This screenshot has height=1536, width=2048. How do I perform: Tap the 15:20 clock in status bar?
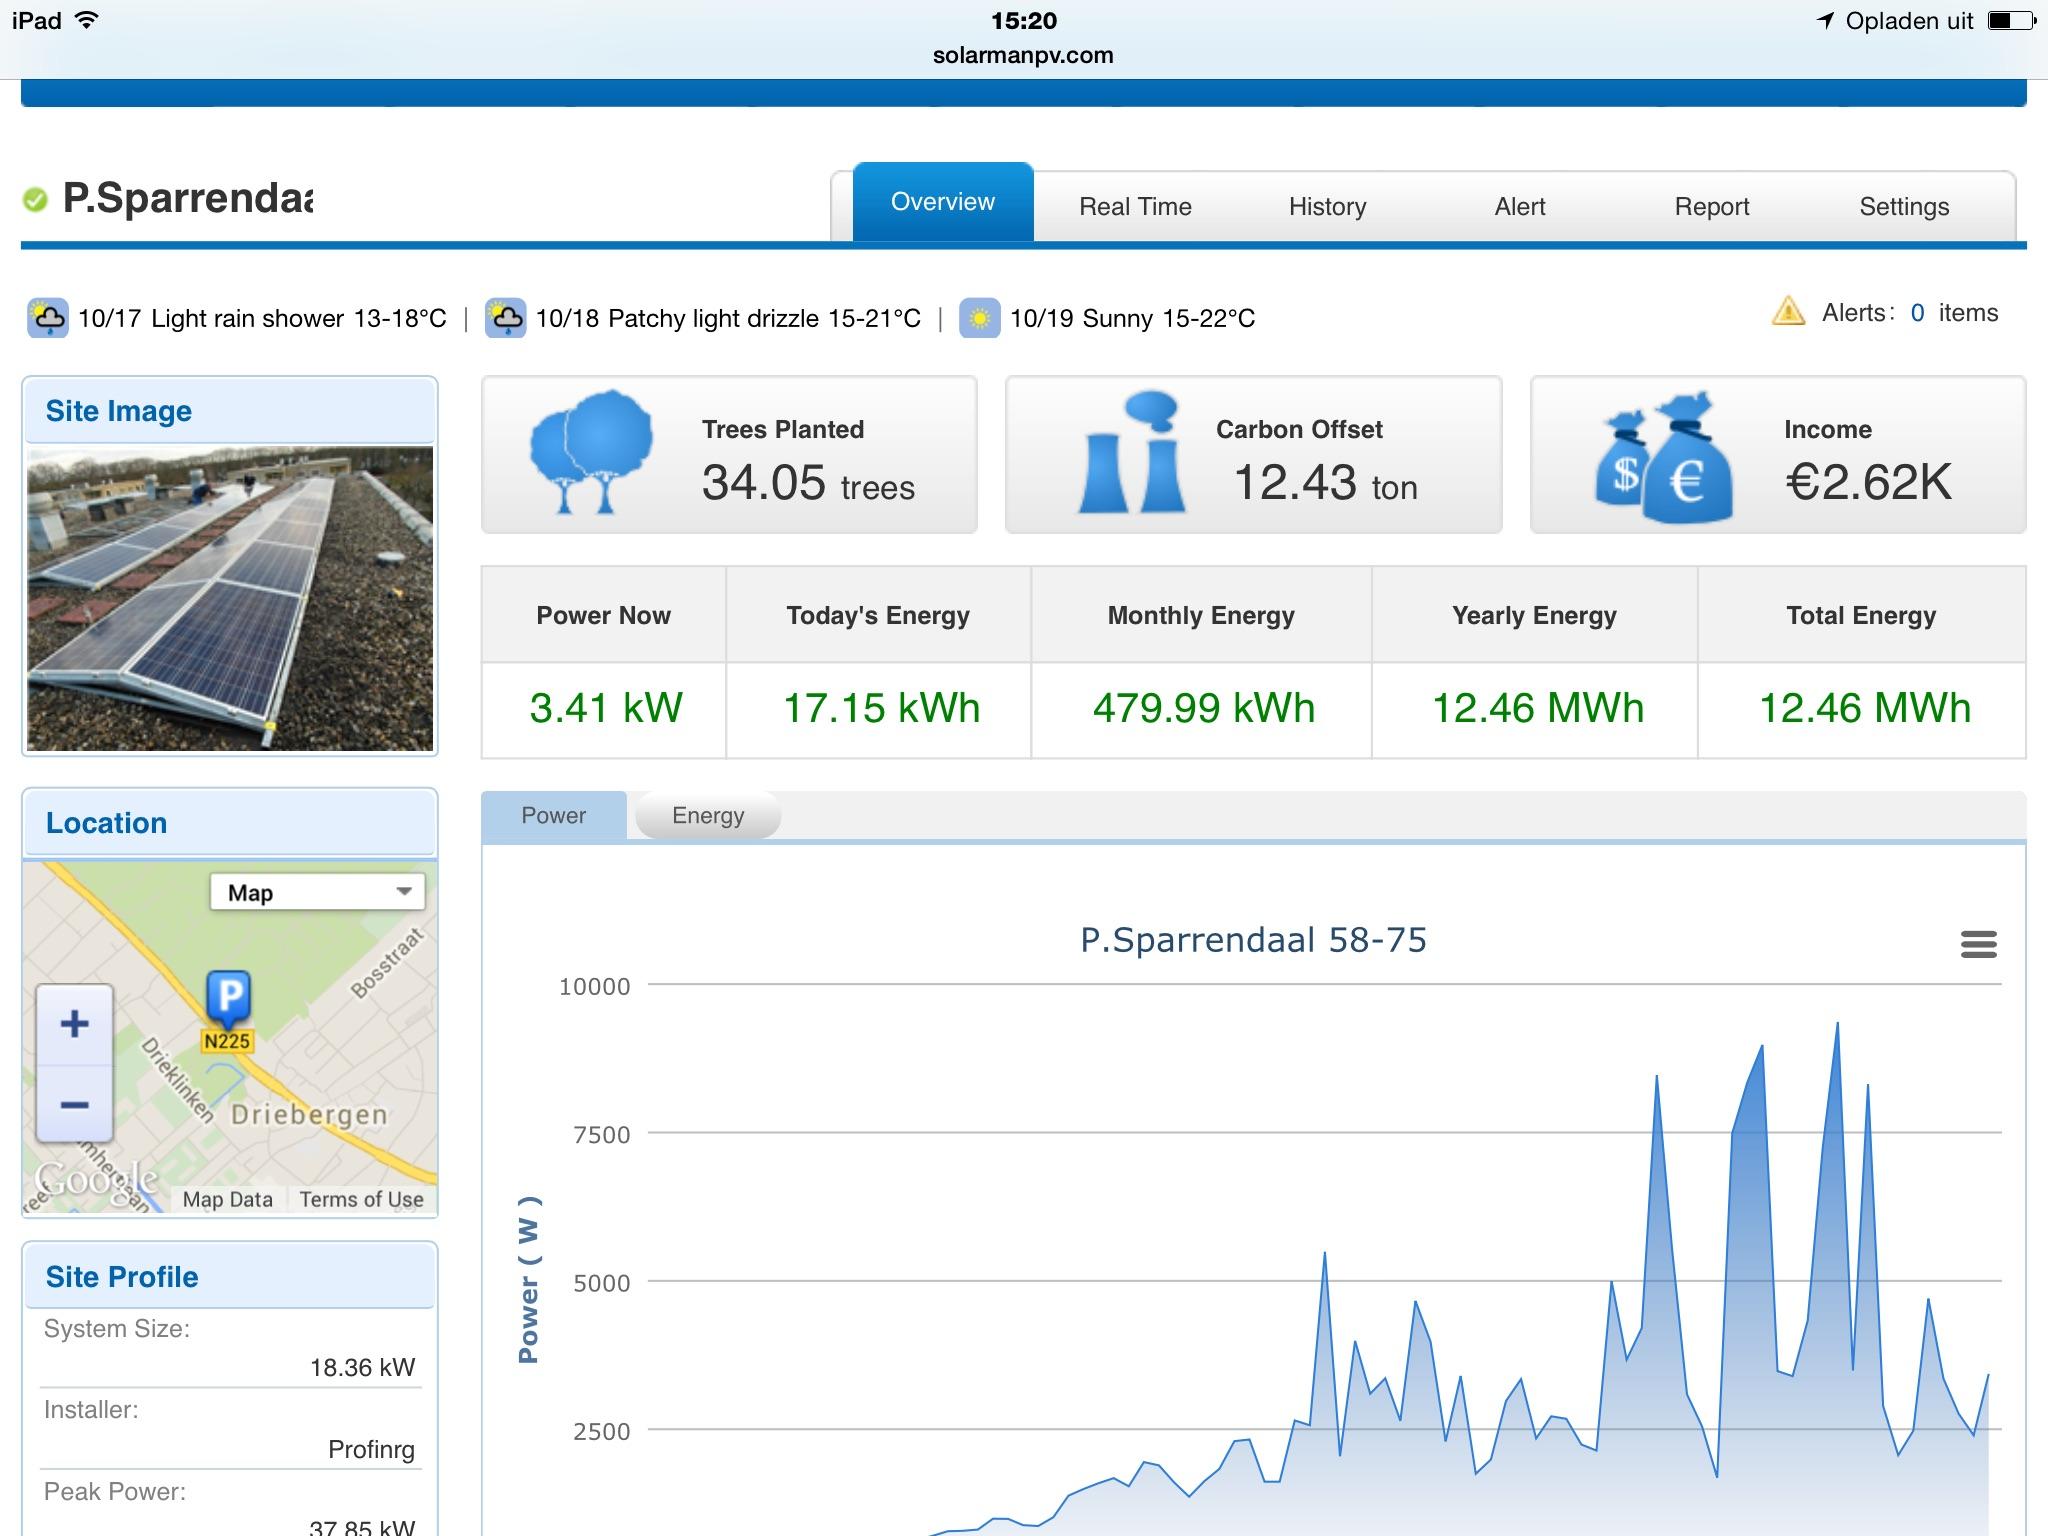coord(1023,20)
